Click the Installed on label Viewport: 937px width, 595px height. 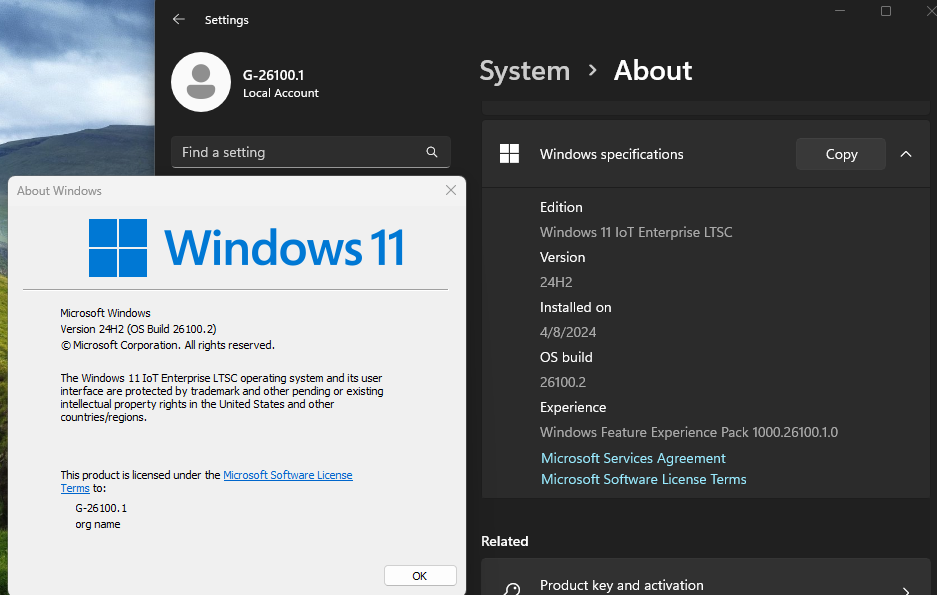point(575,307)
